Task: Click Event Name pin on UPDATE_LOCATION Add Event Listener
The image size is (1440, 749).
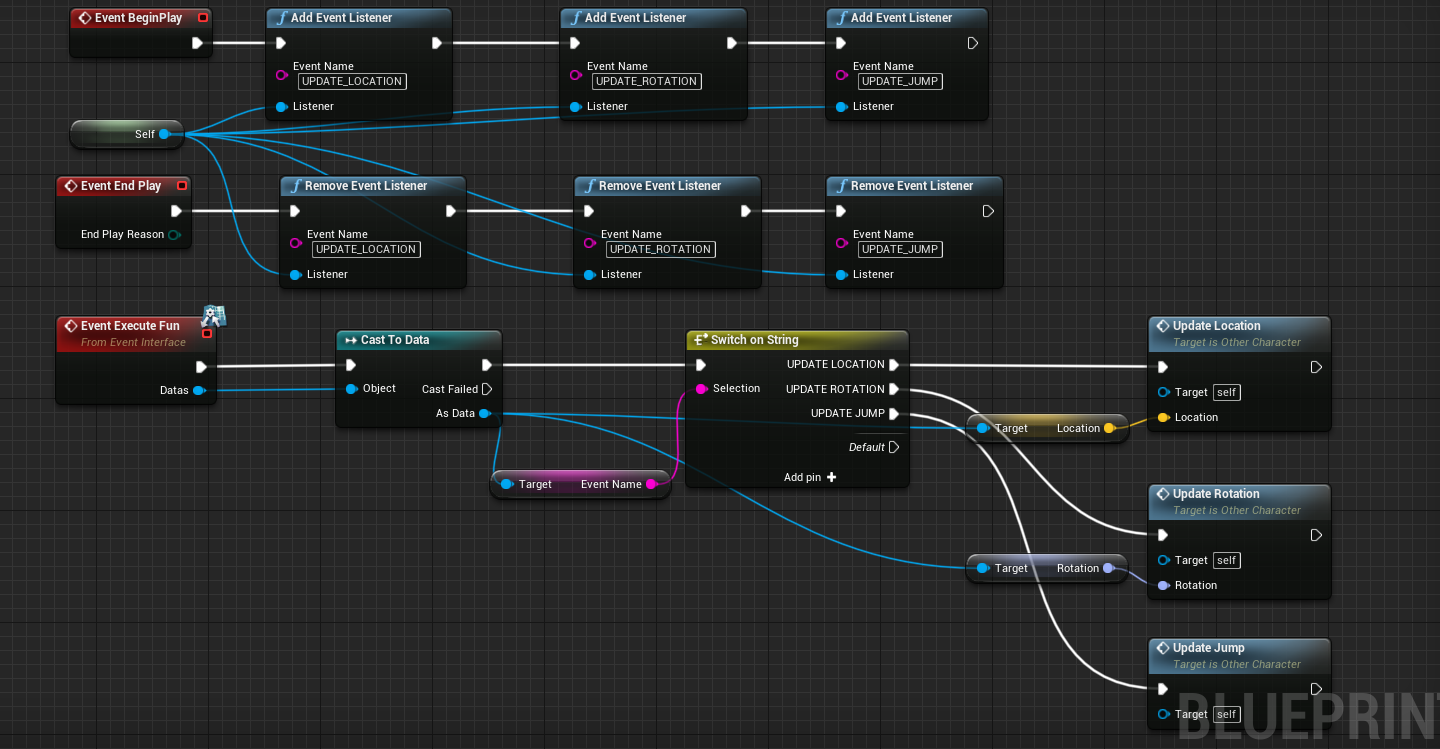Action: click(281, 75)
